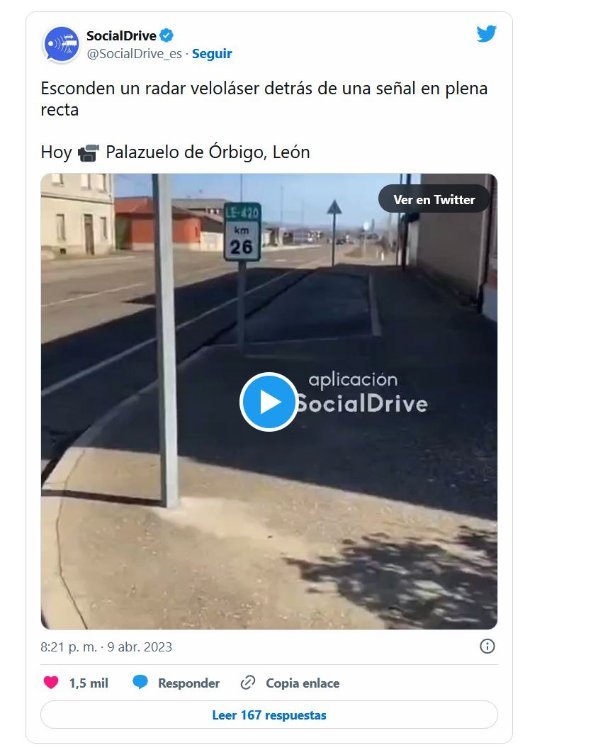This screenshot has width=598, height=750.
Task: Open the tweet info icon
Action: pos(487,646)
